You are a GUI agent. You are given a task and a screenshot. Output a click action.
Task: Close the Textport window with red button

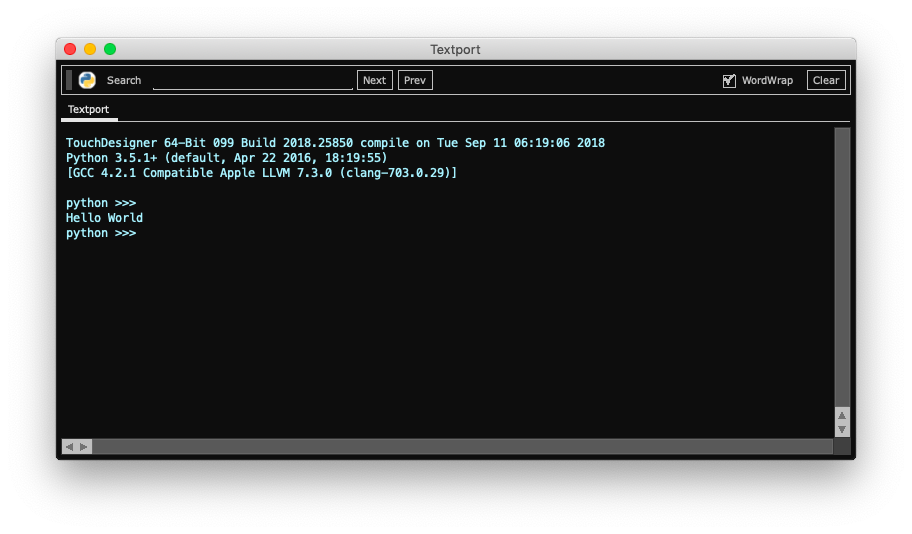70,49
